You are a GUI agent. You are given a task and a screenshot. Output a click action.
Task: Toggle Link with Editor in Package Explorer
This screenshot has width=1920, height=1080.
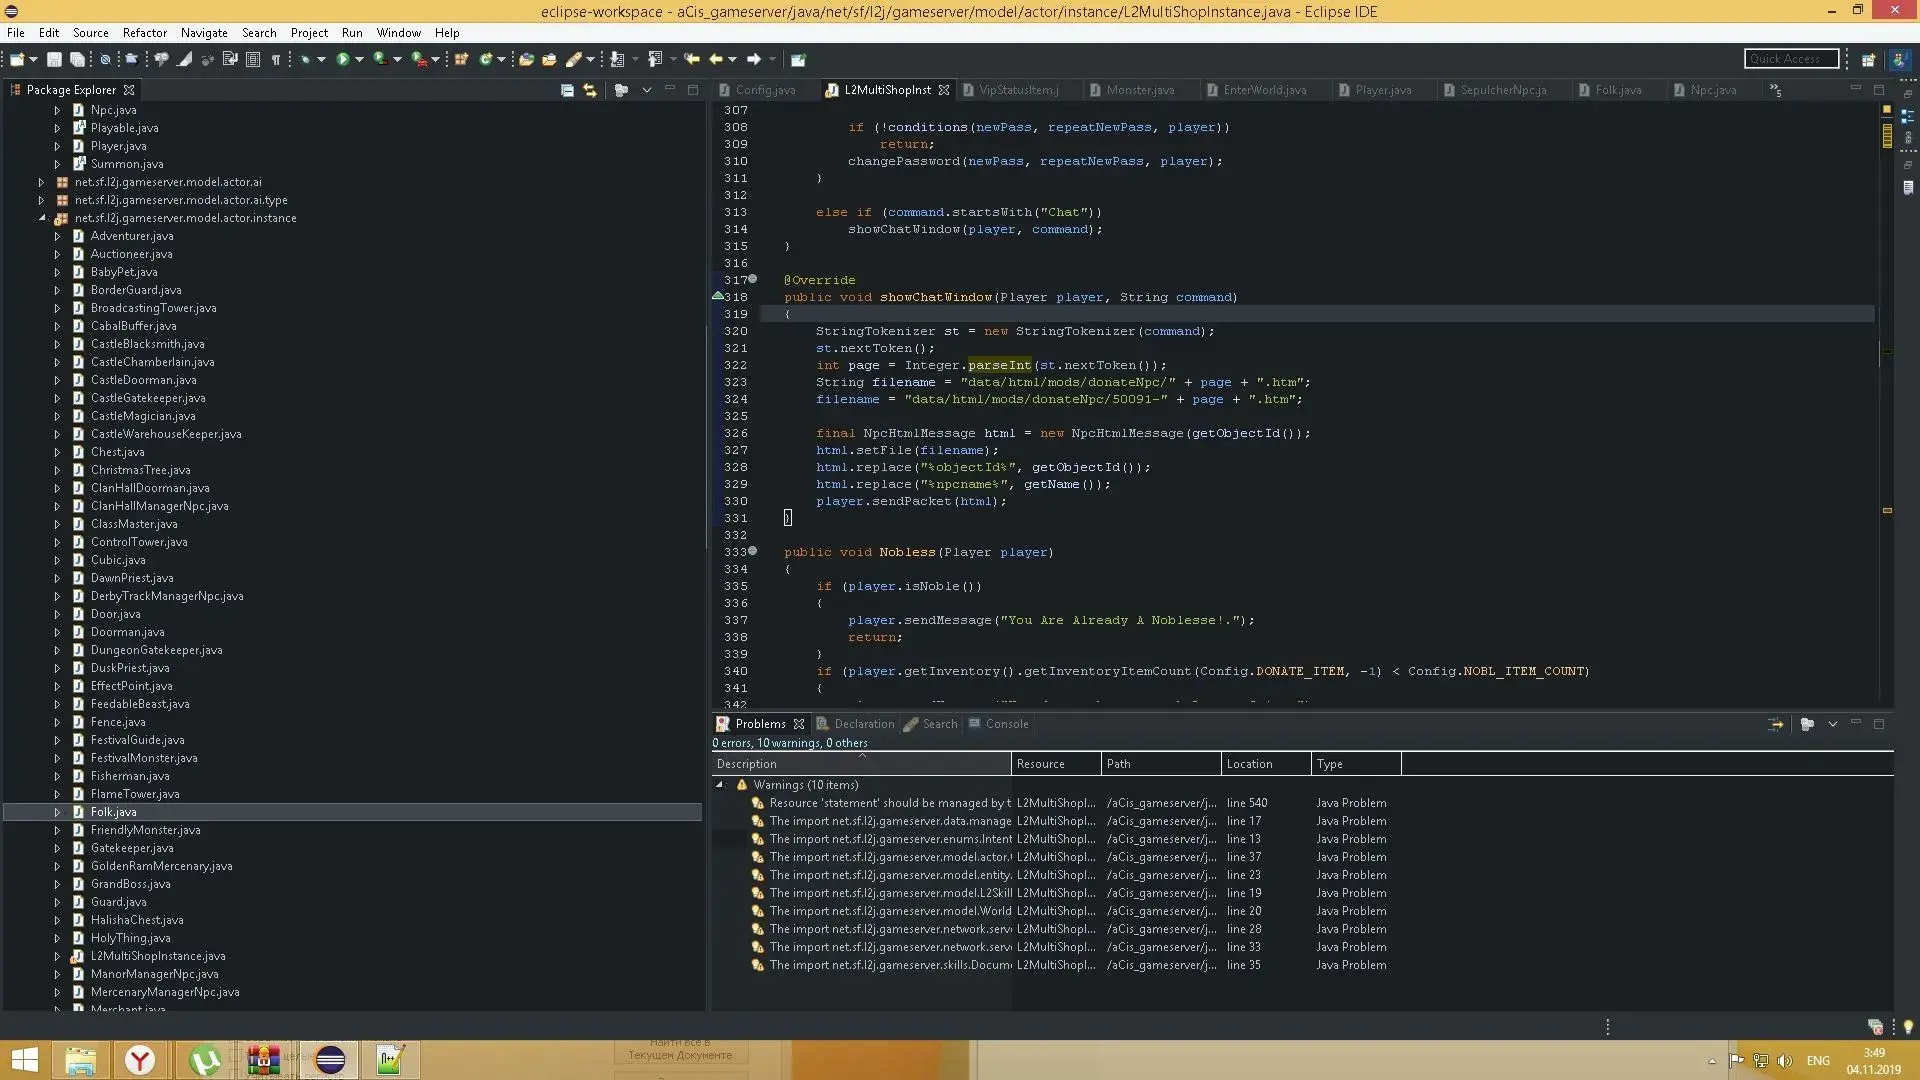point(590,90)
